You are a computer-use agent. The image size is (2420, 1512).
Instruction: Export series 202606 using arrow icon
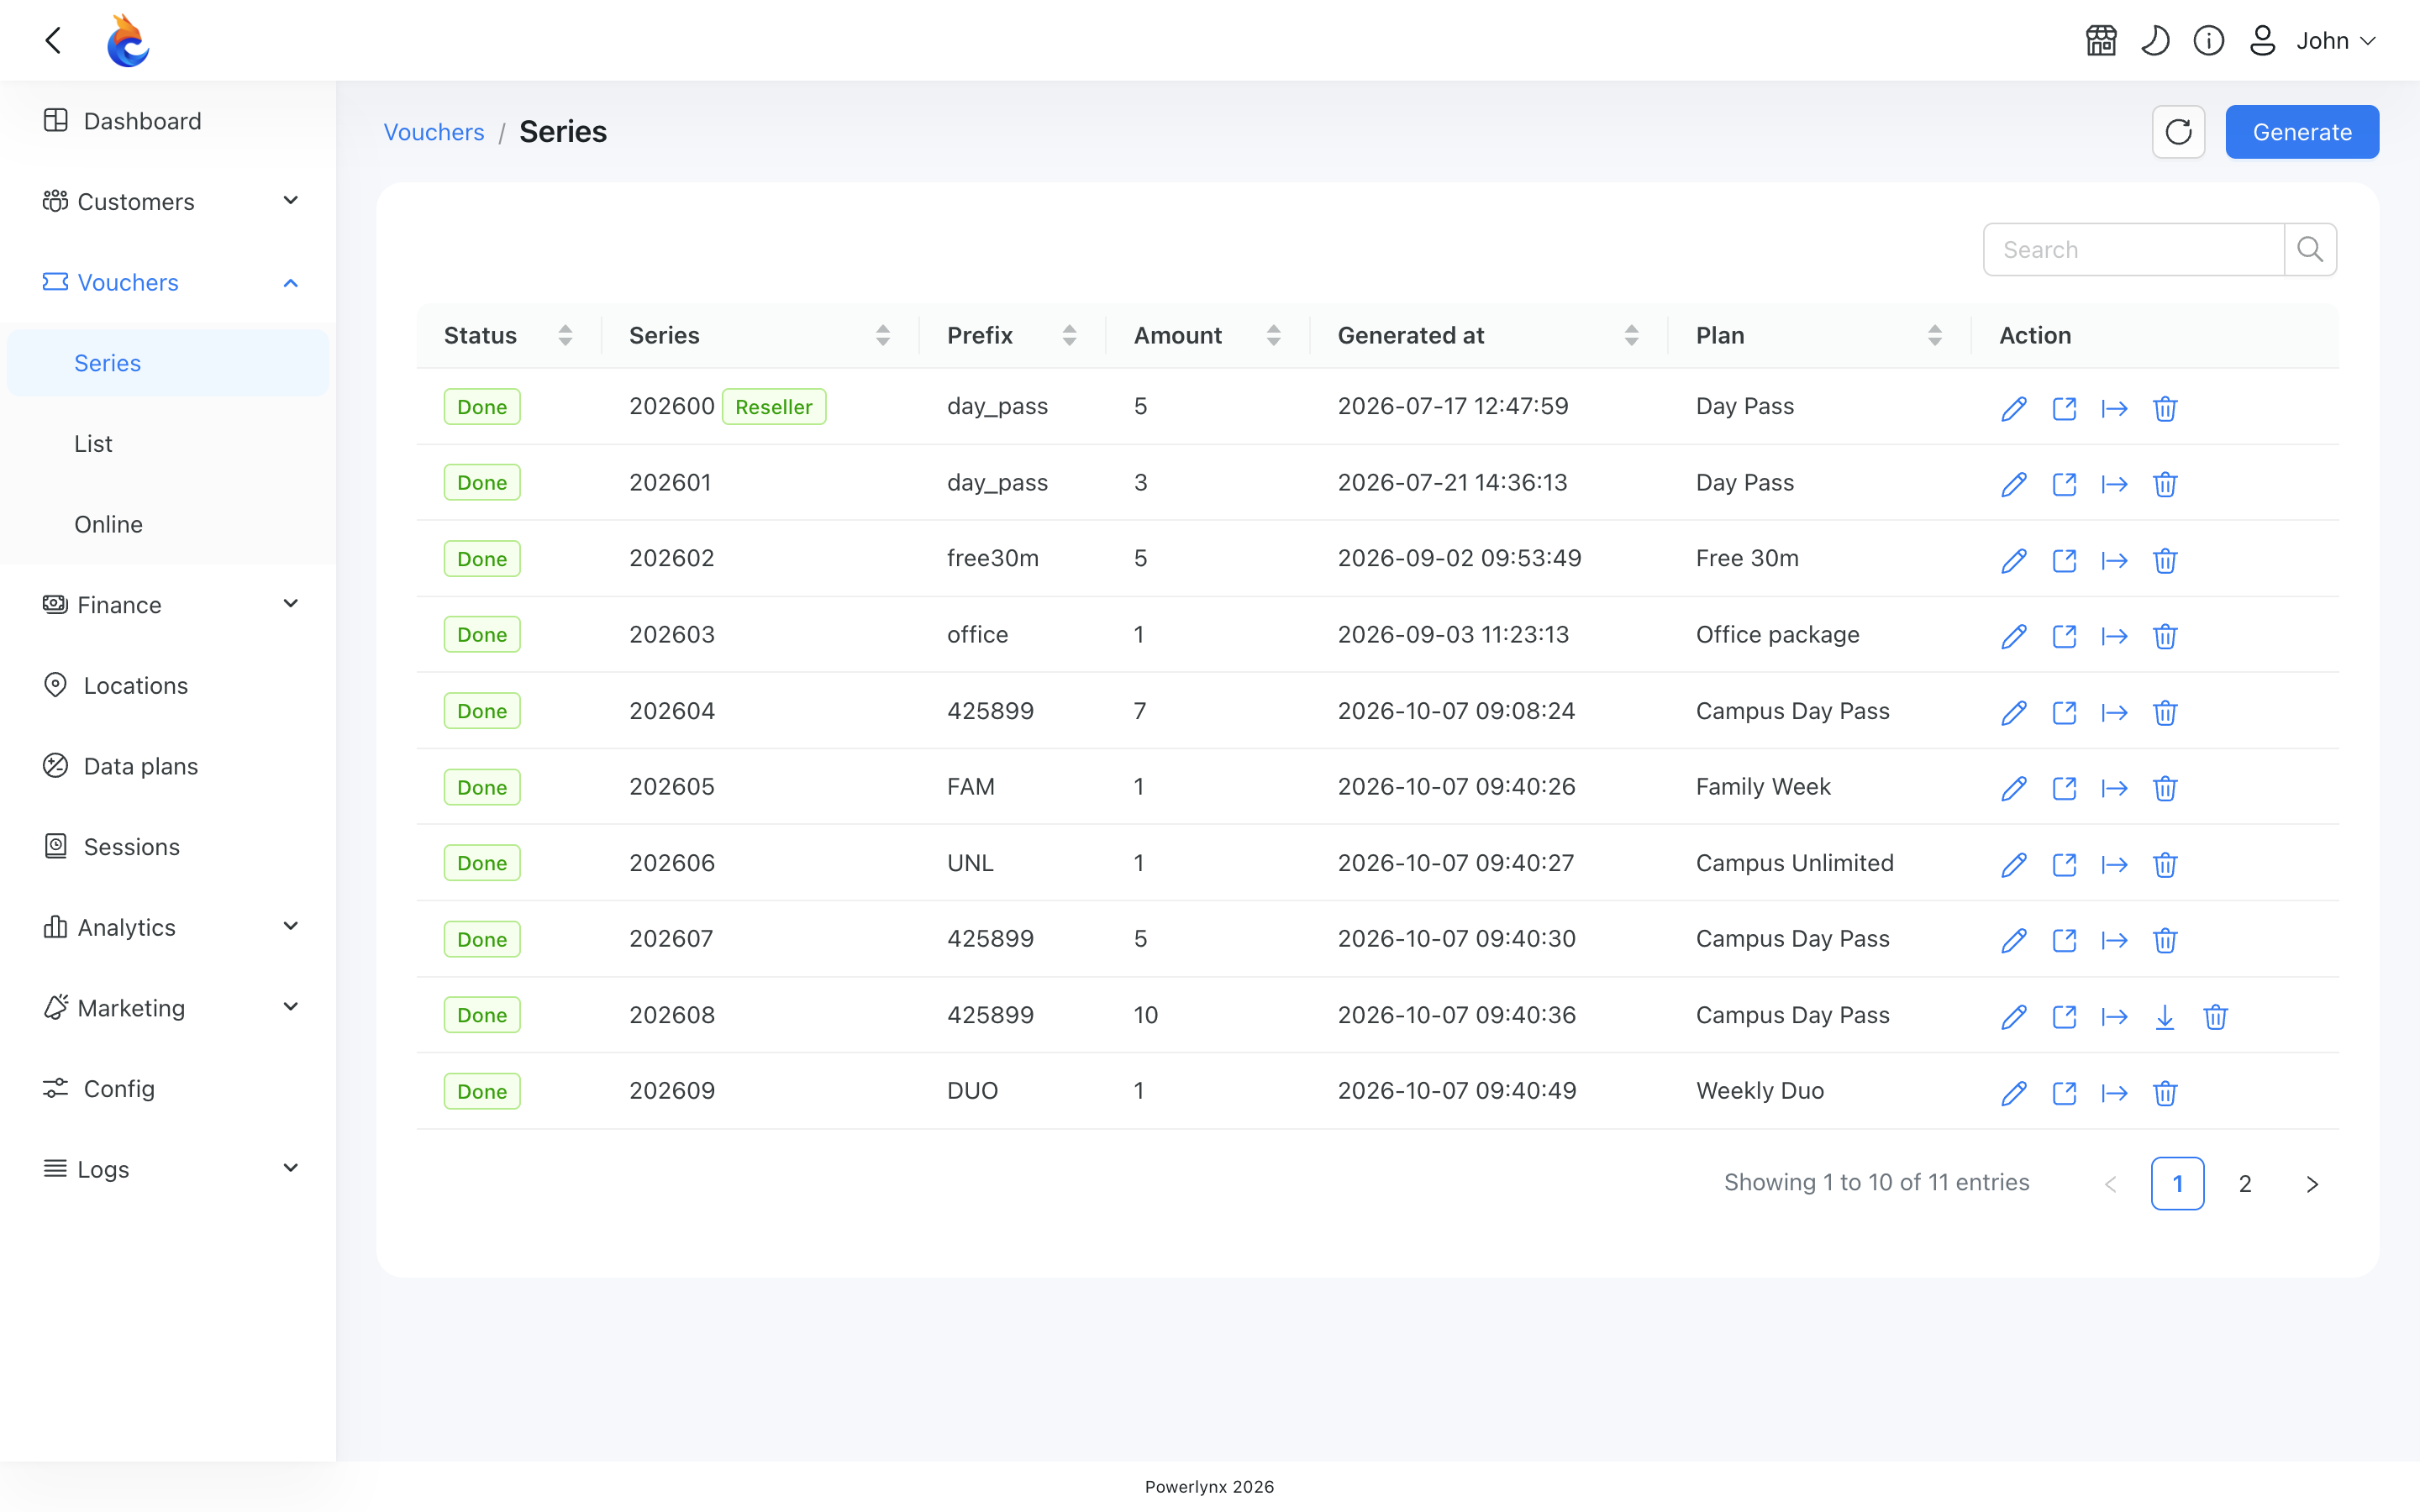click(x=2114, y=865)
